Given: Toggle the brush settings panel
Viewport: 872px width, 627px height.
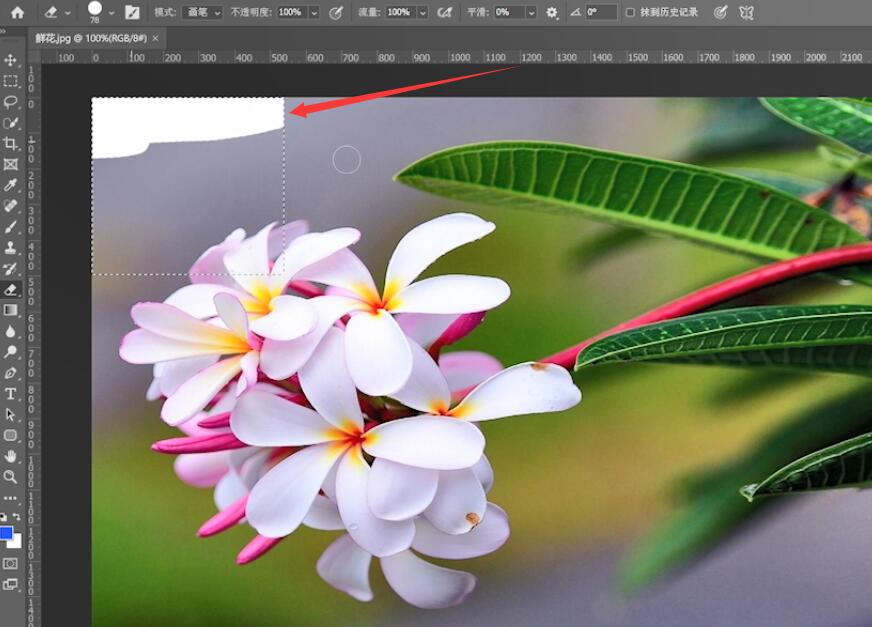Looking at the screenshot, I should (x=132, y=12).
